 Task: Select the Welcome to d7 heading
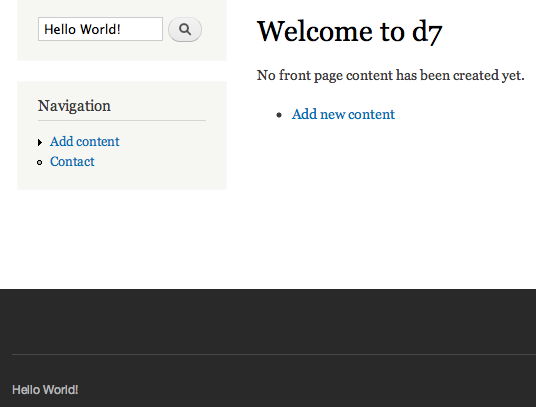click(x=350, y=31)
